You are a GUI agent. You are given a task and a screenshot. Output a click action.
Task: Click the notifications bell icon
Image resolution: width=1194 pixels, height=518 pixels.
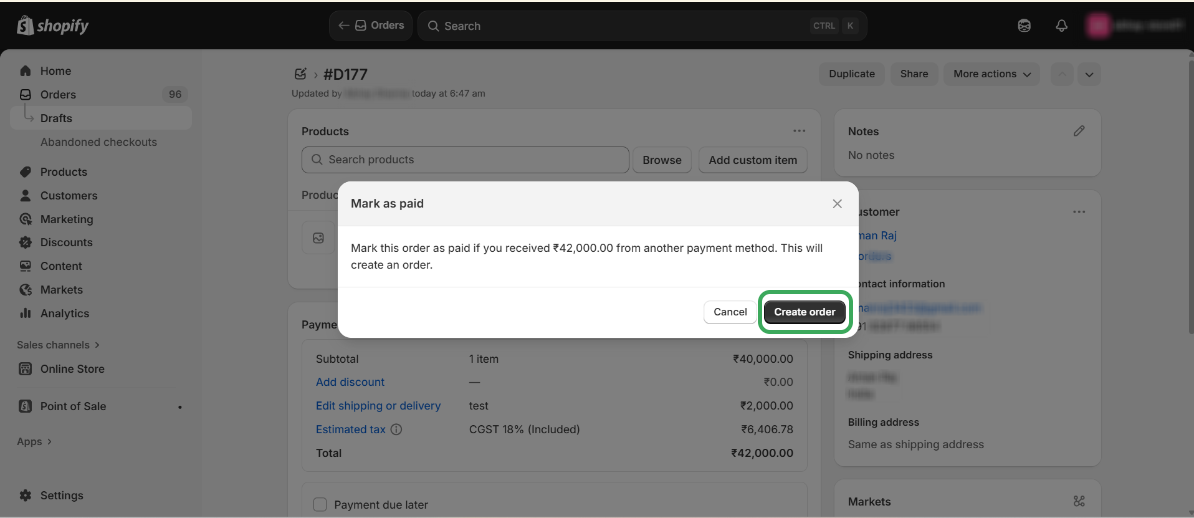pyautogui.click(x=1062, y=26)
